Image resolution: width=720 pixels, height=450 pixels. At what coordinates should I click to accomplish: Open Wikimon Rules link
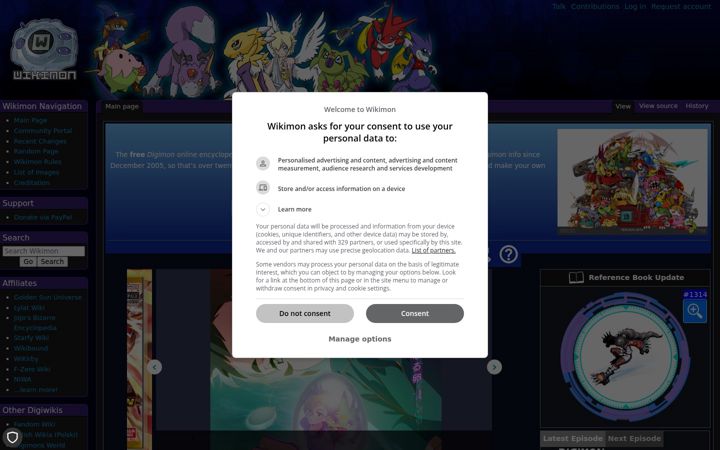click(x=37, y=162)
